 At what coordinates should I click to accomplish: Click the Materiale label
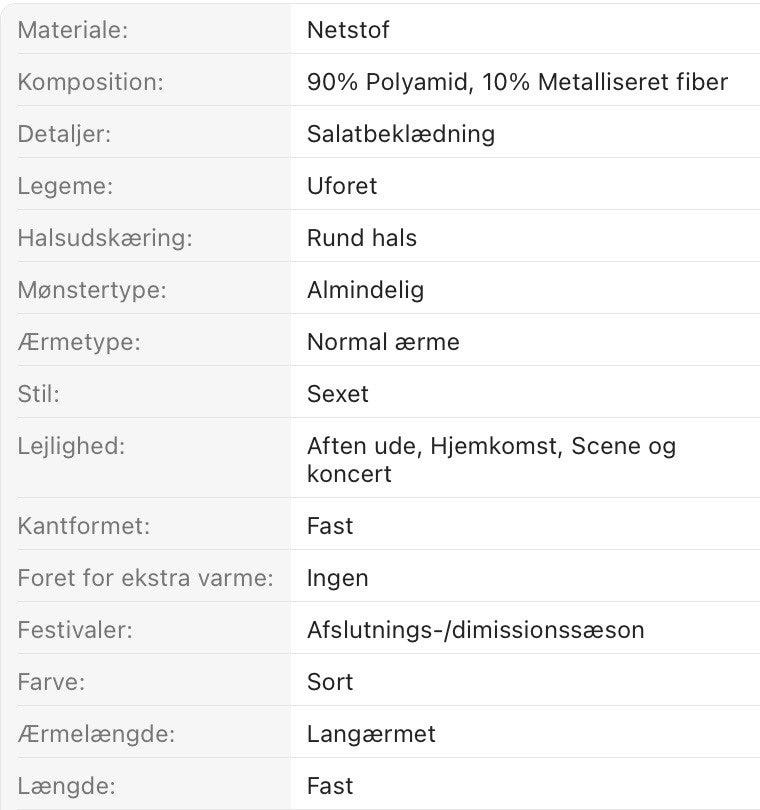click(73, 30)
